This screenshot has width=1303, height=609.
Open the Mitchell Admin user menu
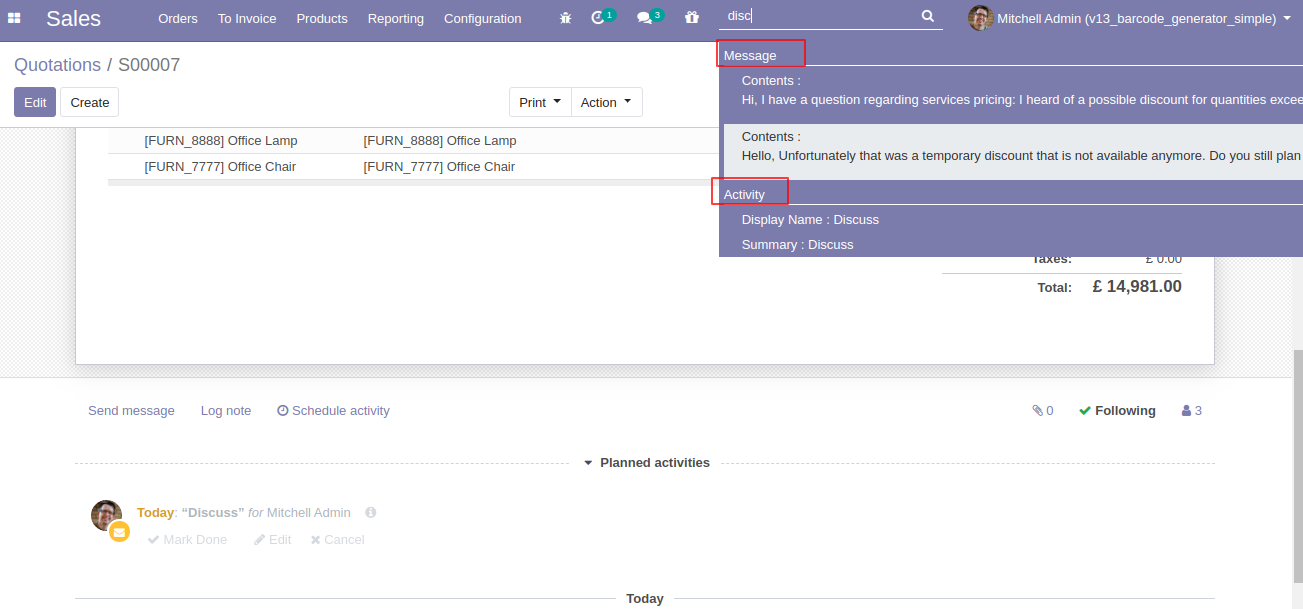click(x=1130, y=18)
